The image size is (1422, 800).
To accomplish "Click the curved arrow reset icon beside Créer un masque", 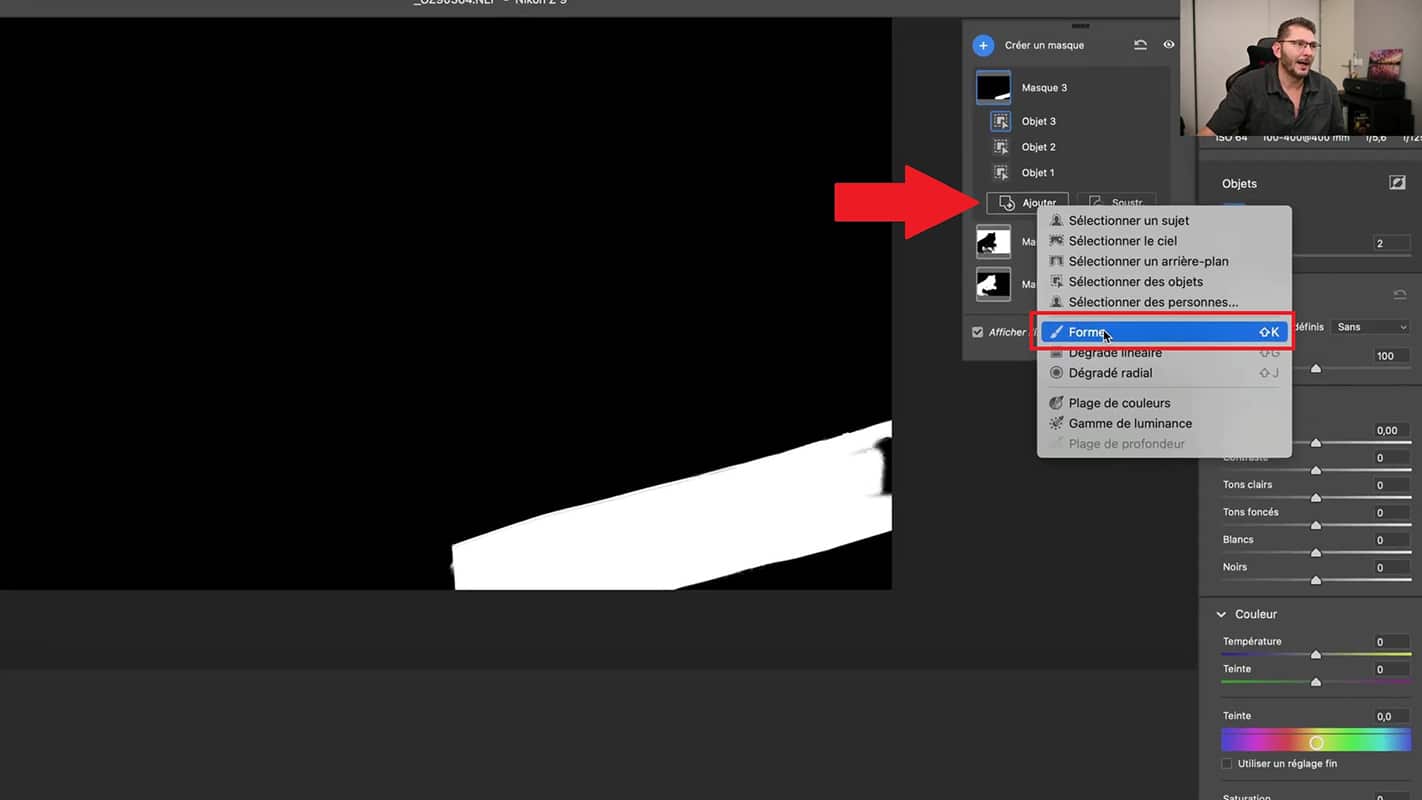I will coord(1140,45).
